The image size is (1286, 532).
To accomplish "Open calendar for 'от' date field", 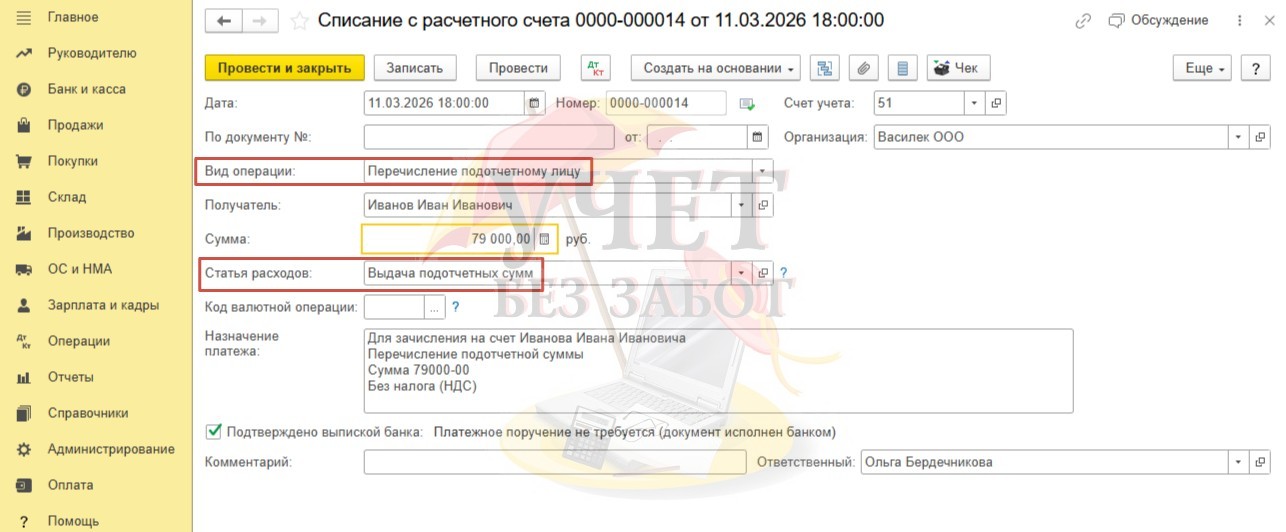I will pos(758,137).
